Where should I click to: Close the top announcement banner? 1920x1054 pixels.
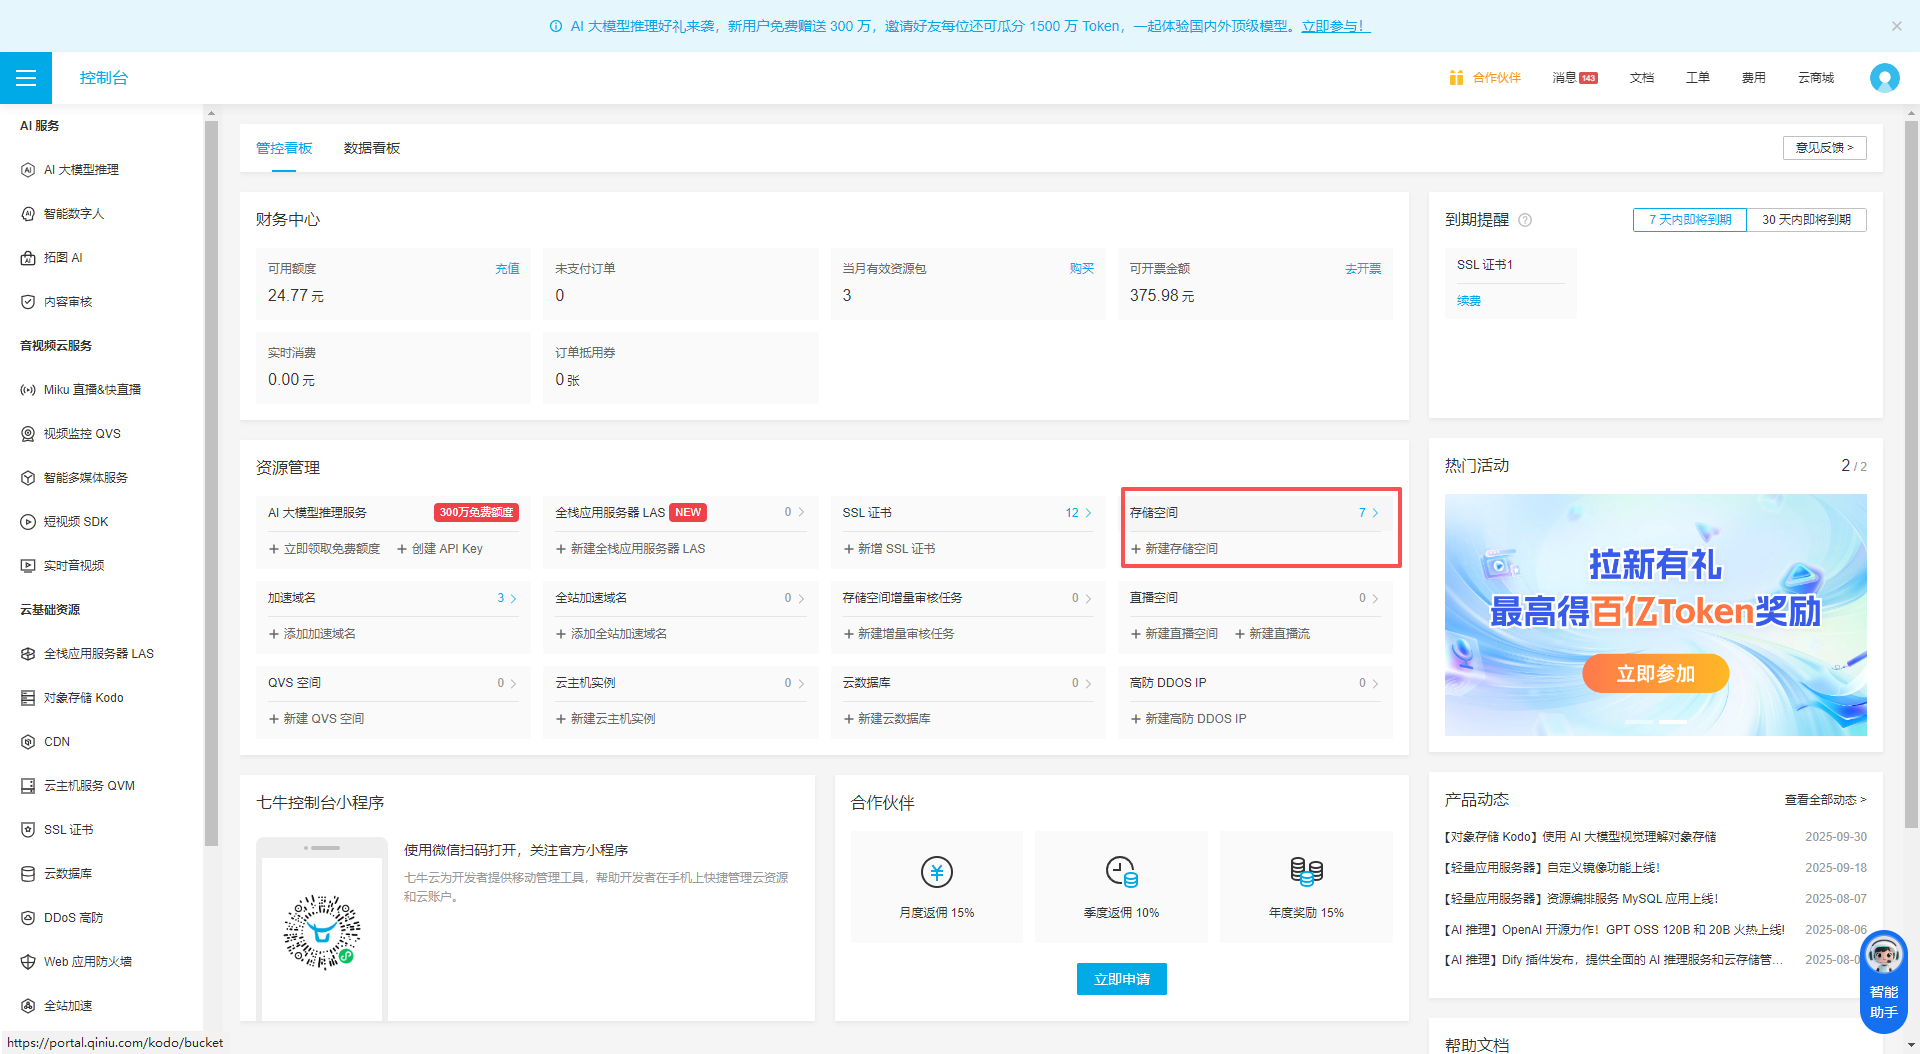tap(1896, 26)
